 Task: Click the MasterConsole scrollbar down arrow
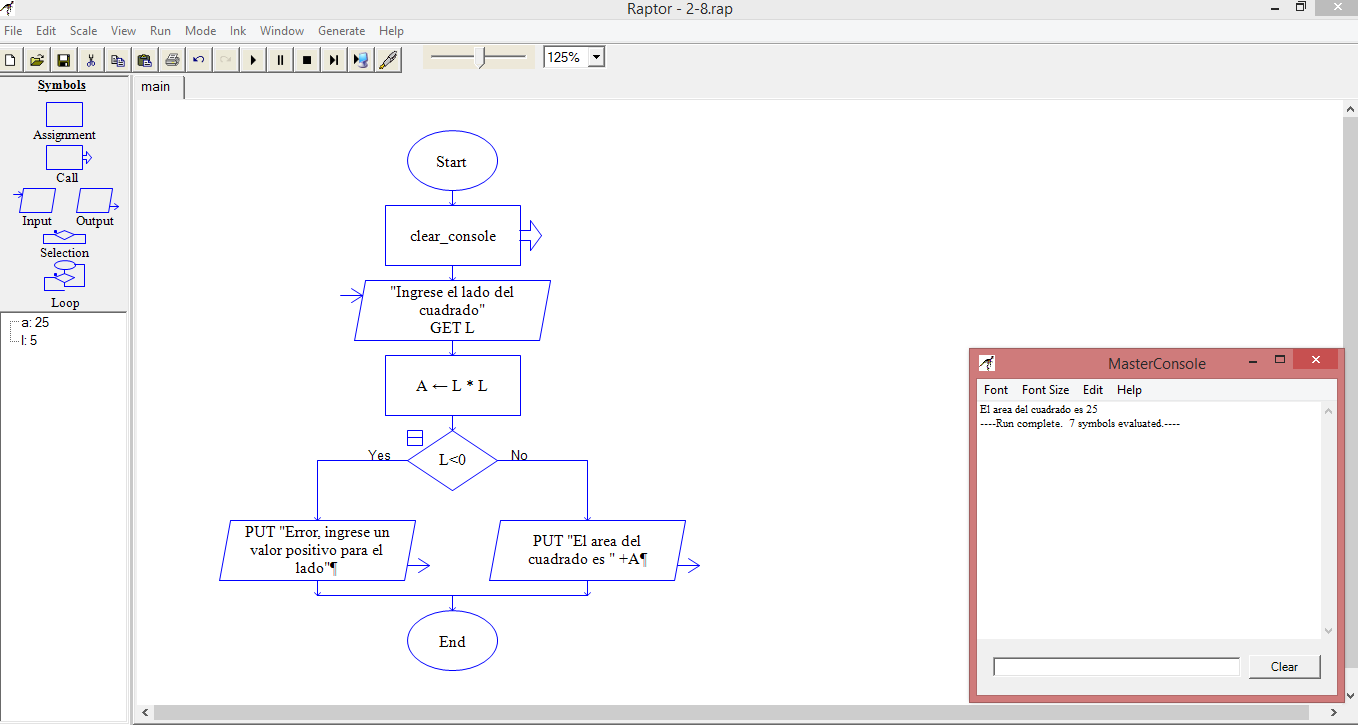coord(1328,630)
